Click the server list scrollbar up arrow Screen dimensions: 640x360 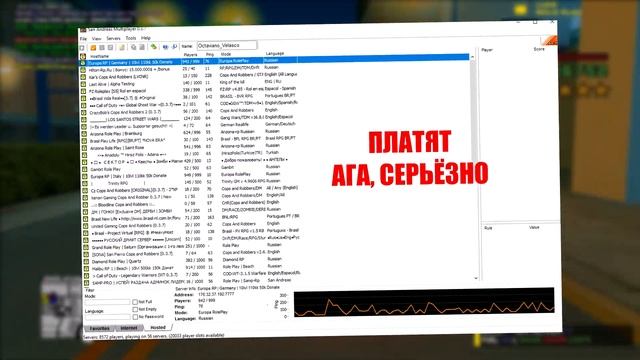(x=472, y=56)
